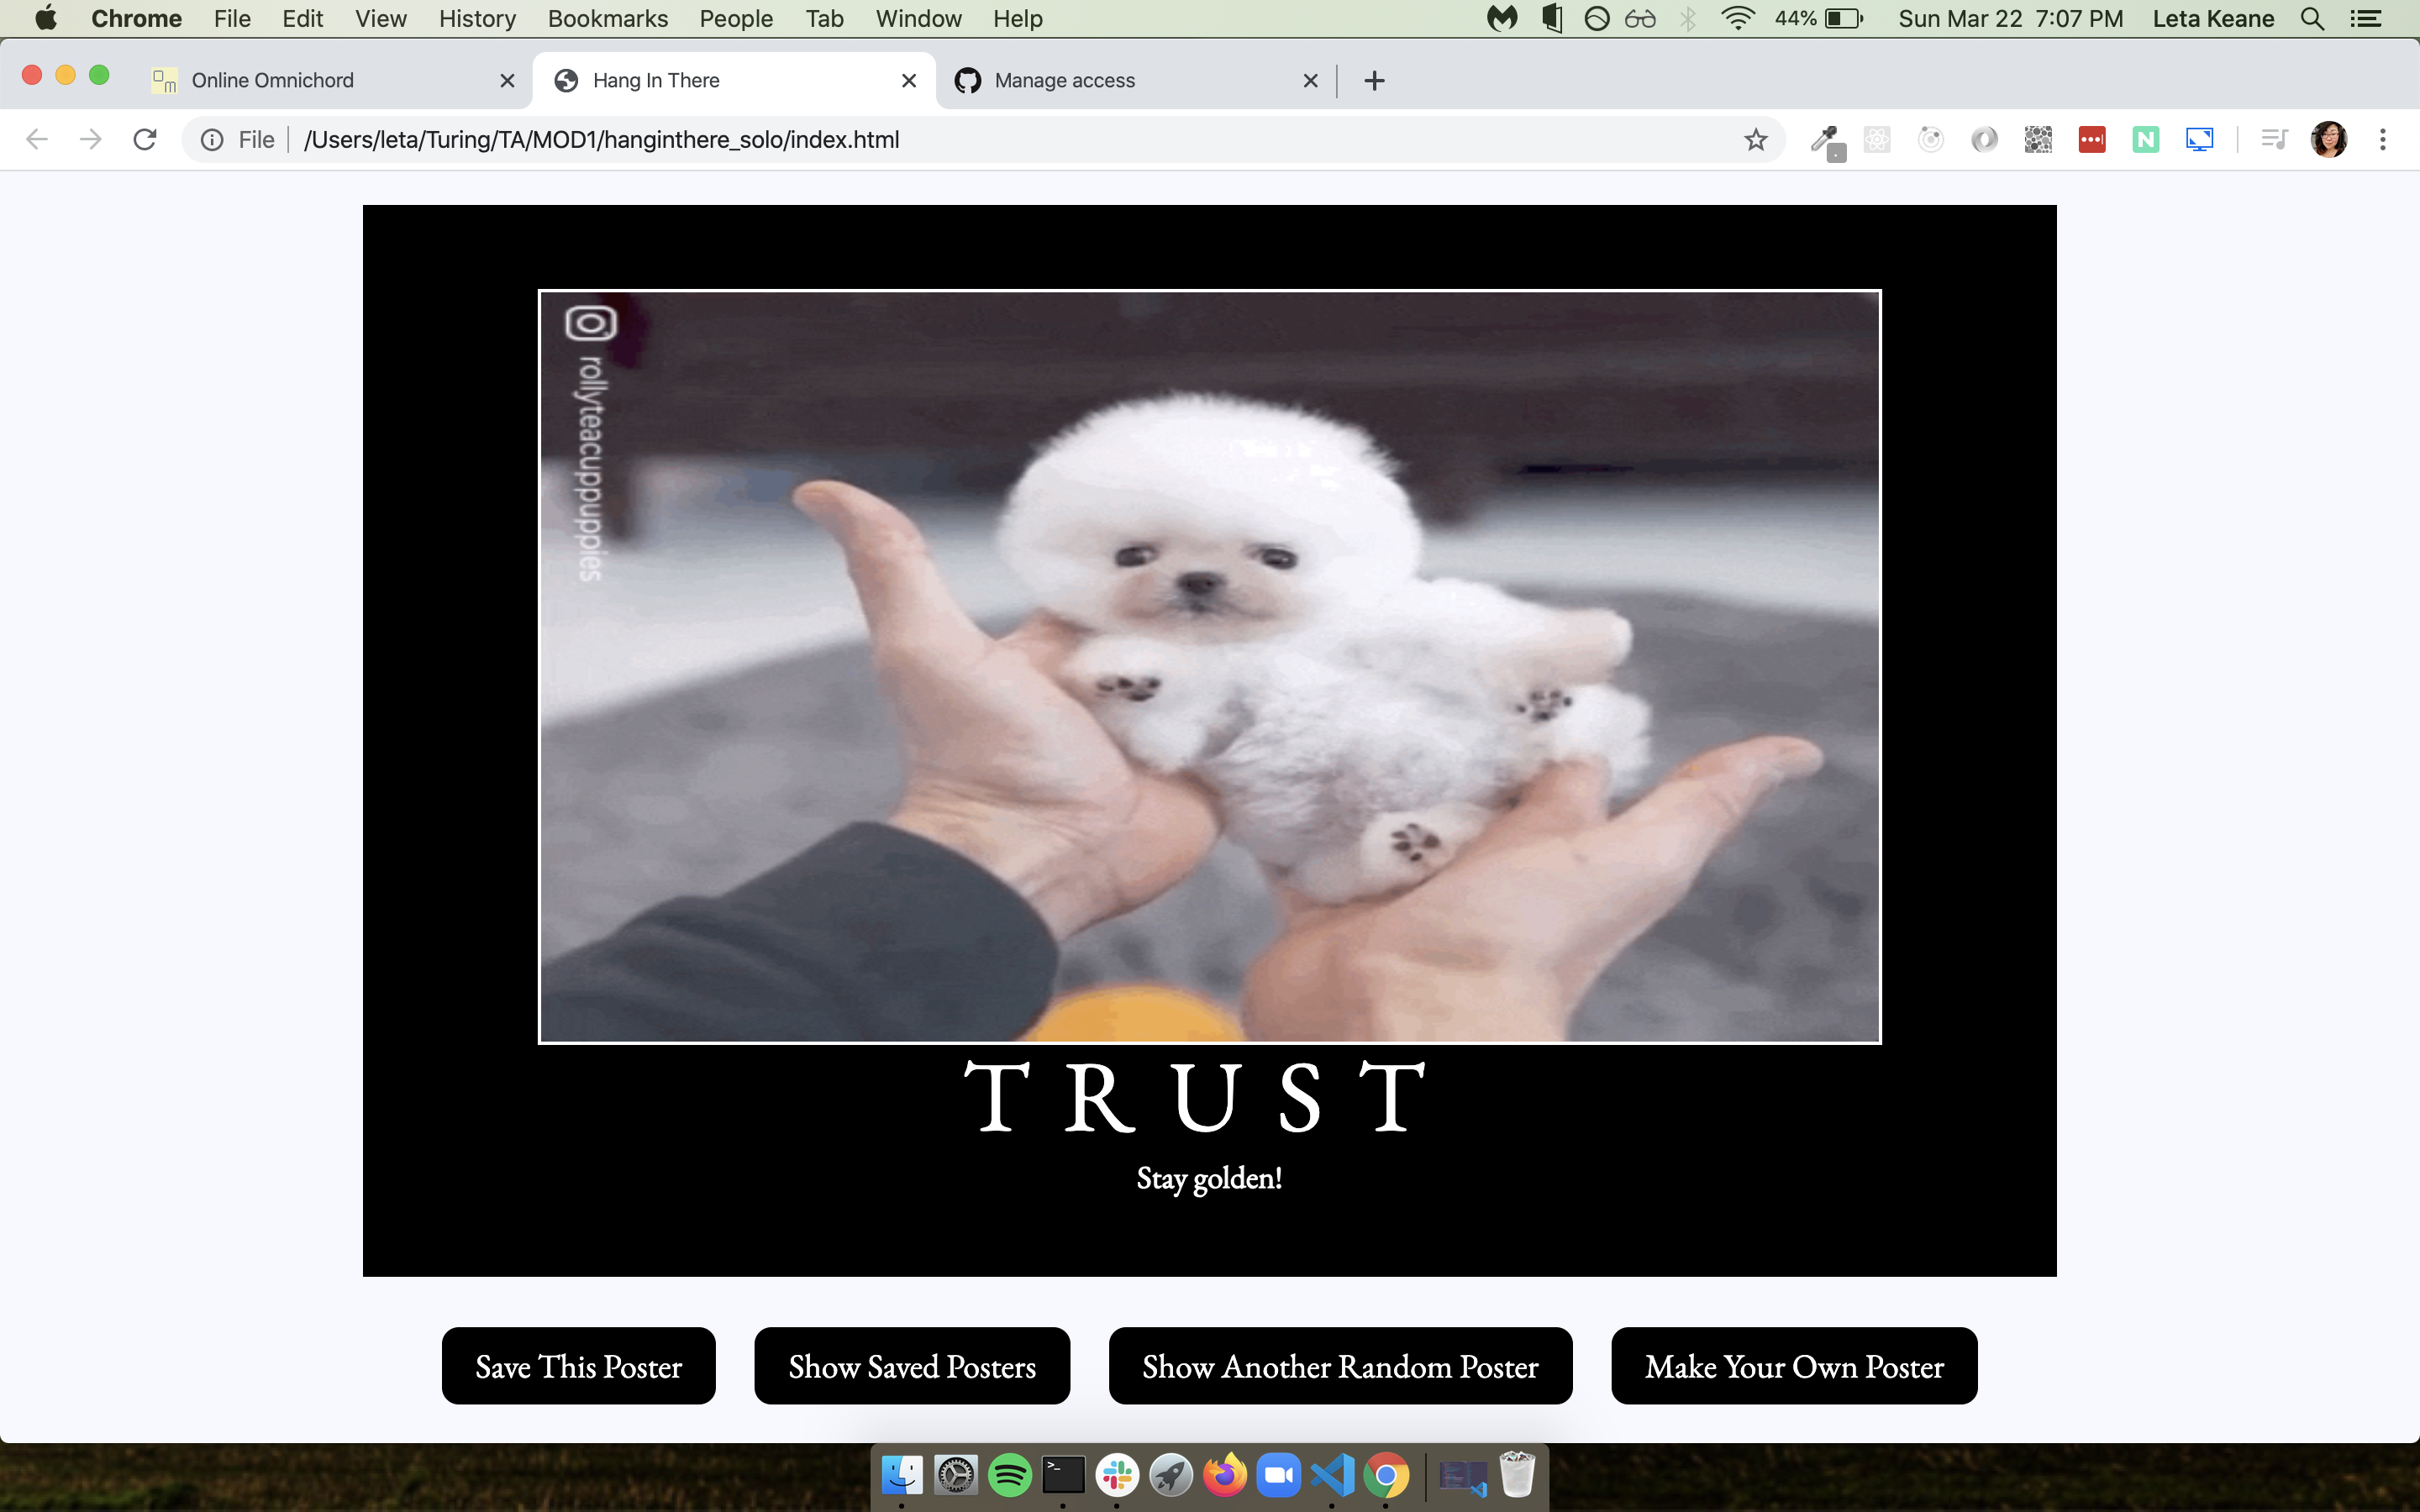Reload the Hang In There page
2420x1512 pixels.
click(145, 140)
